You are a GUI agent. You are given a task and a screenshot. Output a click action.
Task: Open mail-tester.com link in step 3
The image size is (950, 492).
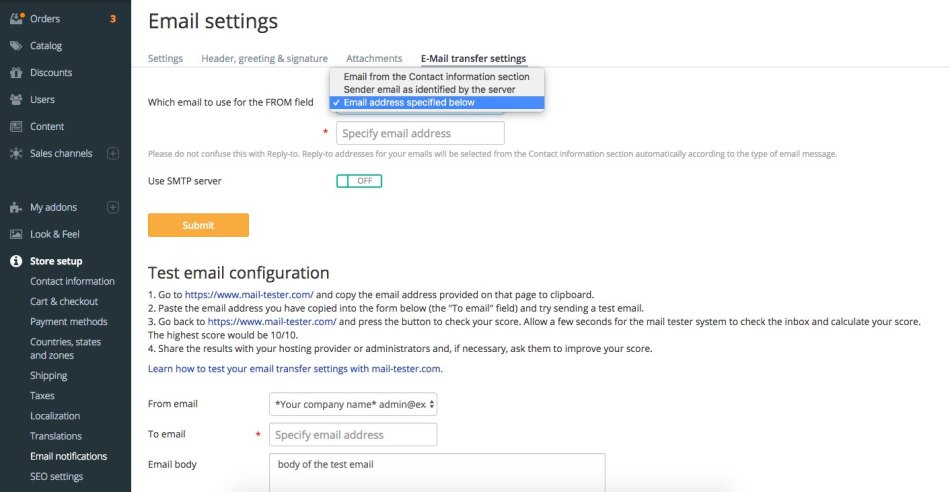pyautogui.click(x=272, y=321)
